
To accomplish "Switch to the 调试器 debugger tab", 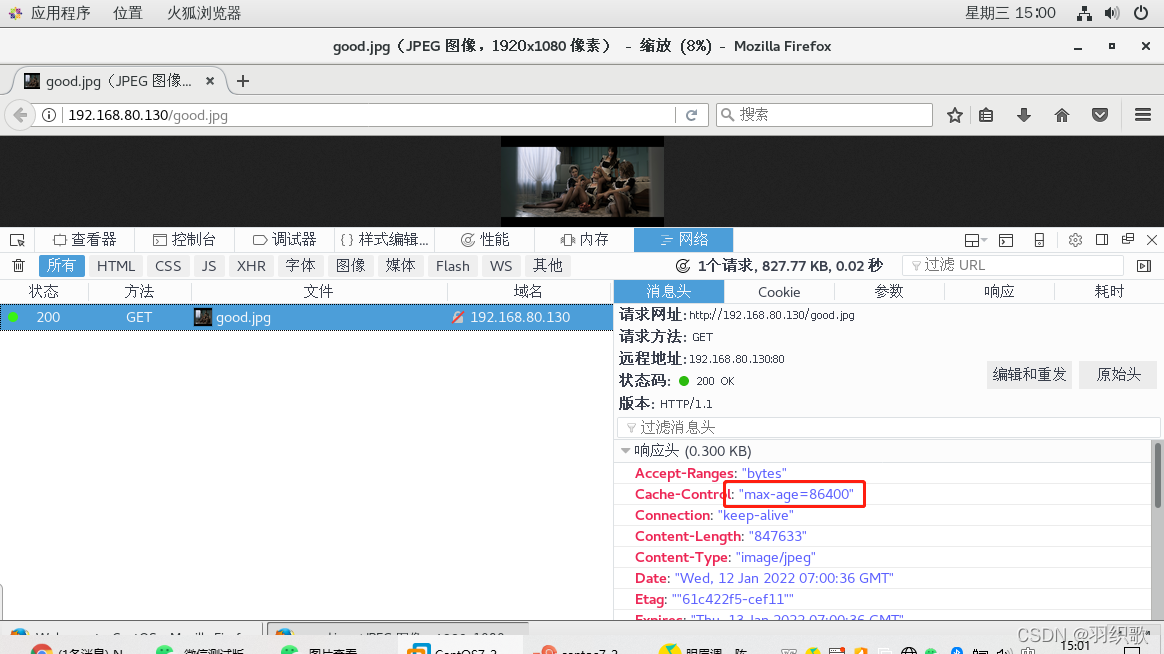I will click(284, 240).
